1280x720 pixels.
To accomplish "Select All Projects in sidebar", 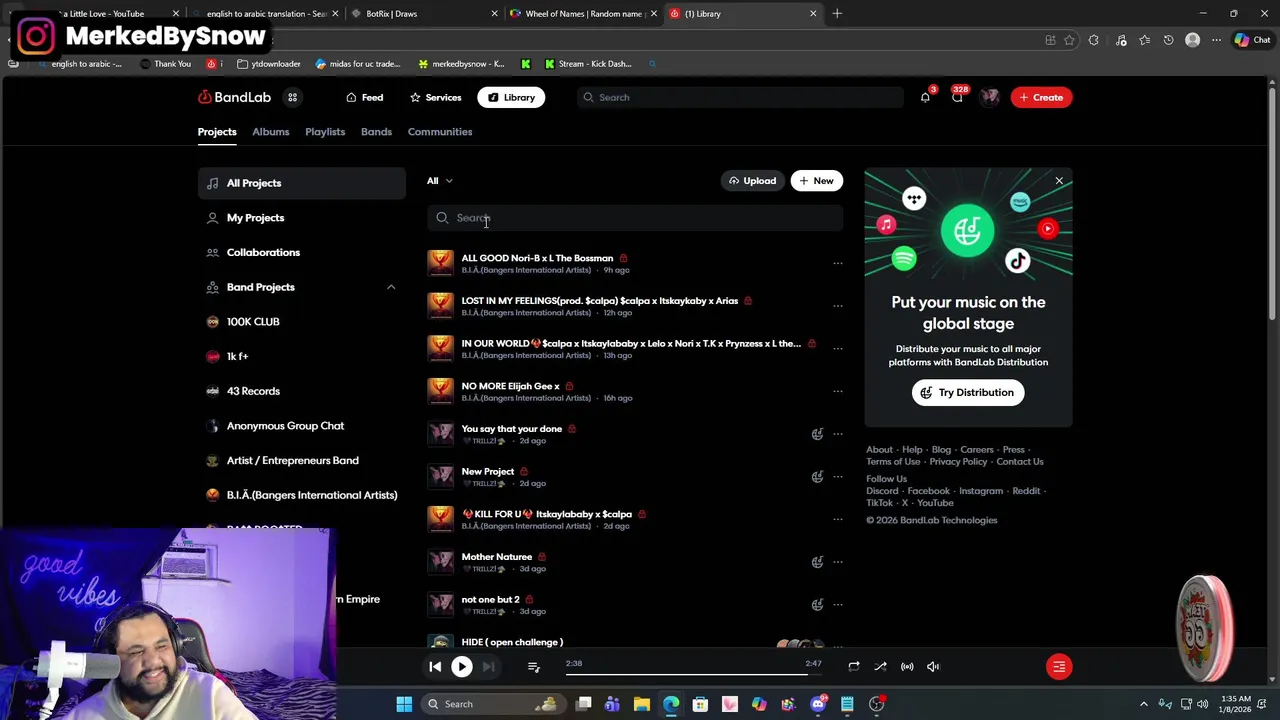I will (301, 183).
